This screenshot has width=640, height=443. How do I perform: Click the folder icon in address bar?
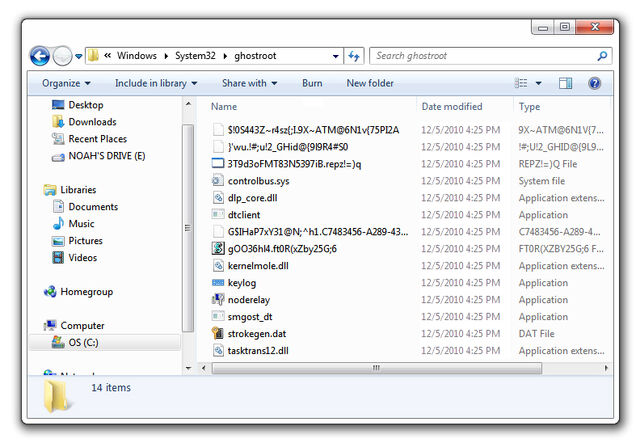click(94, 56)
